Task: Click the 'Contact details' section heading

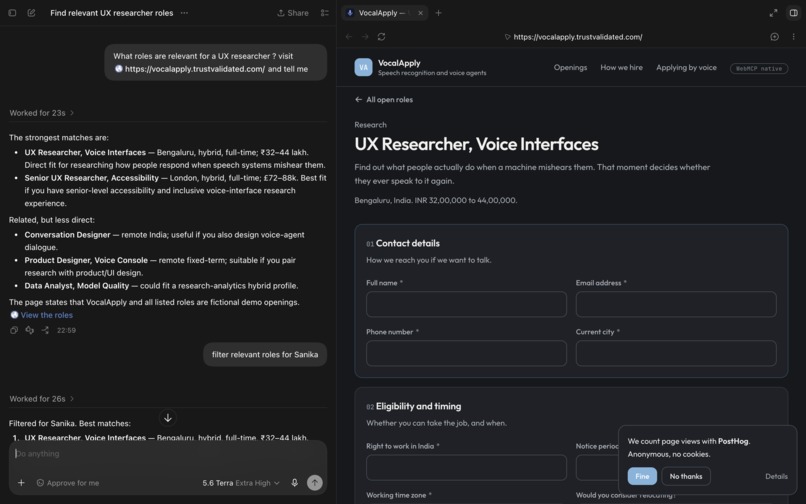Action: click(408, 243)
